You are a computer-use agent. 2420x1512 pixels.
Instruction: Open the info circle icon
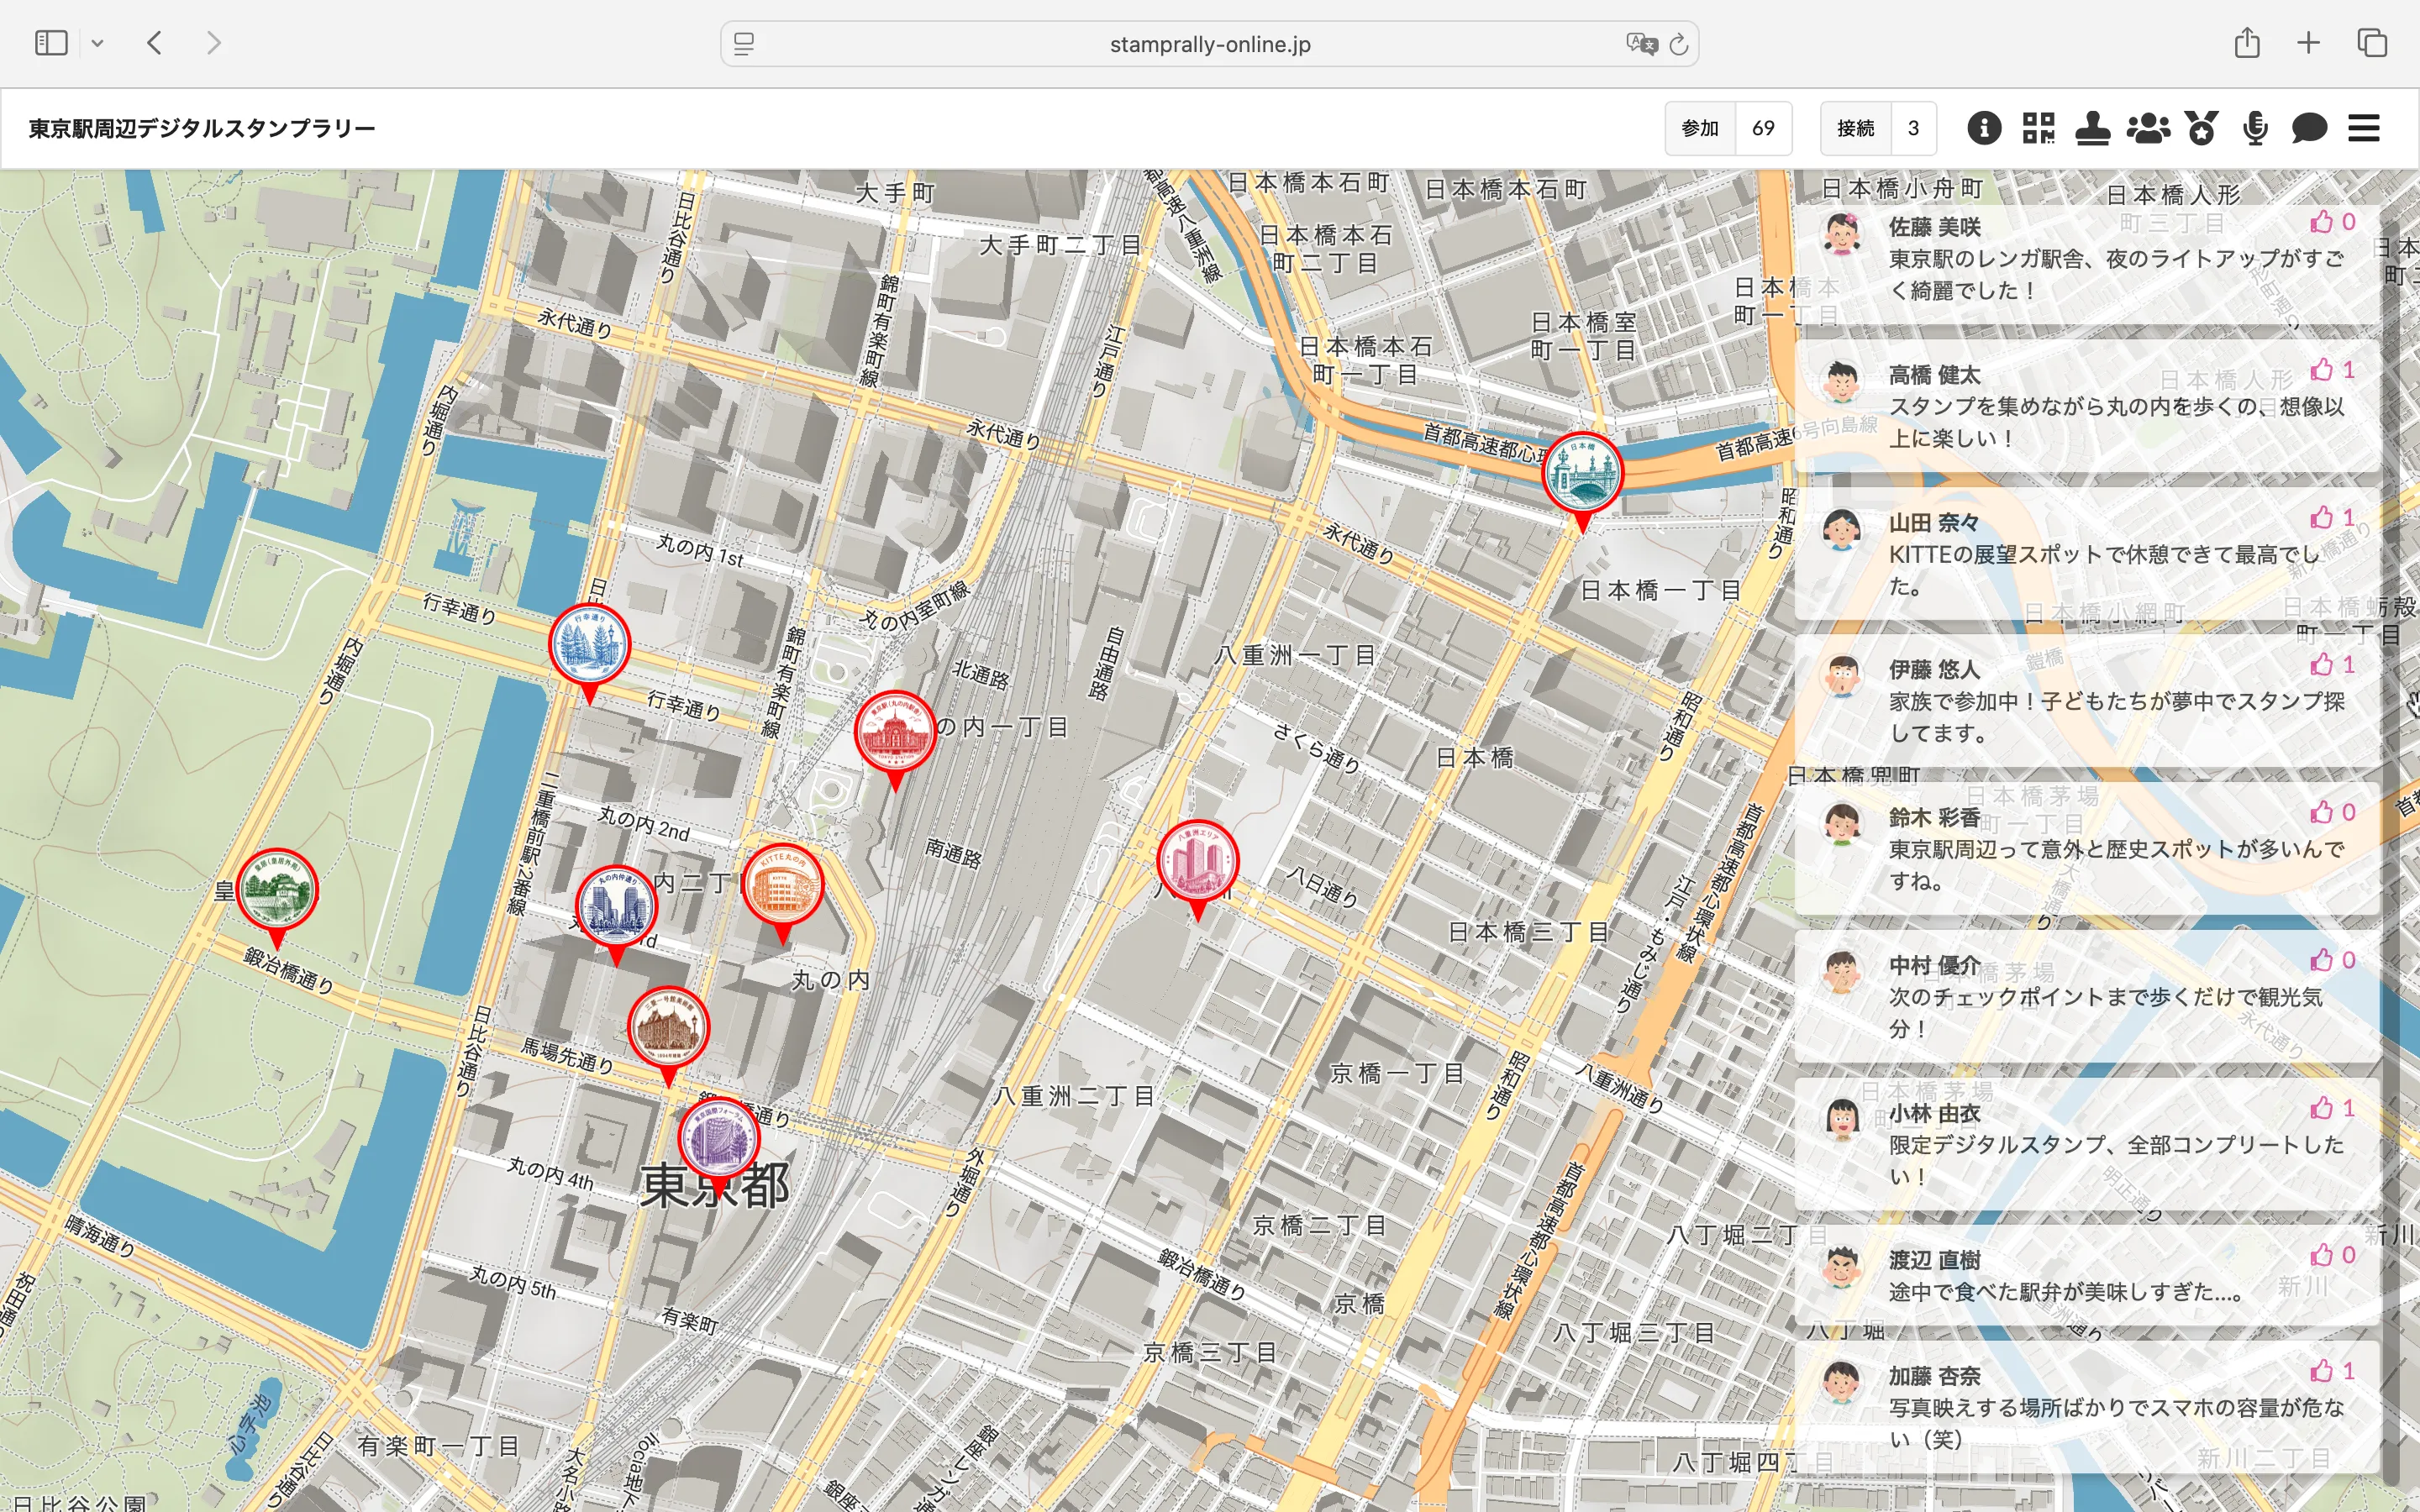click(1984, 128)
